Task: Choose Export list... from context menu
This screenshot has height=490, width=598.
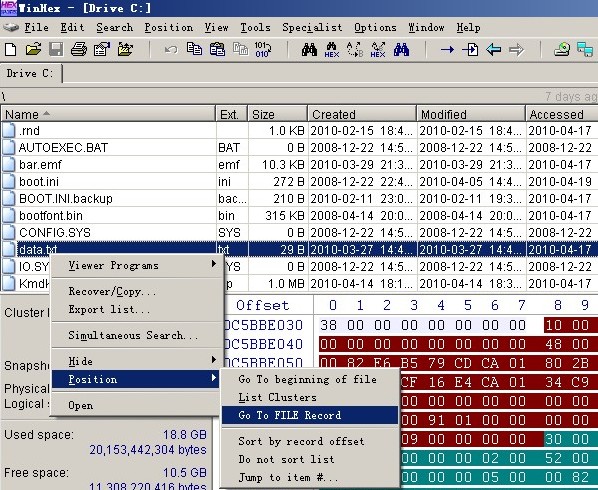Action: tap(137, 309)
